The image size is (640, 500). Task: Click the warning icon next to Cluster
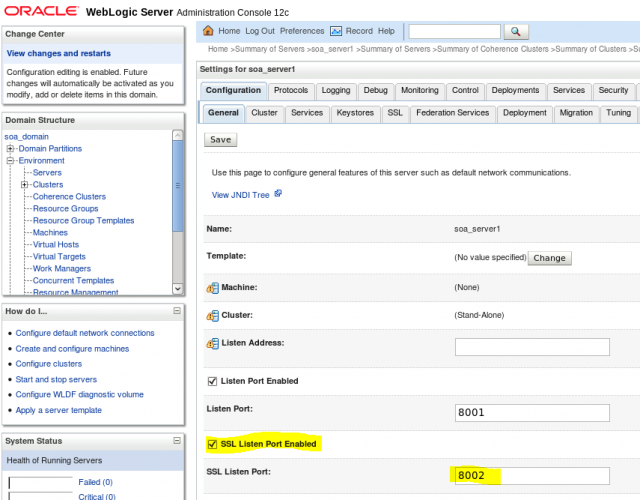tap(212, 316)
